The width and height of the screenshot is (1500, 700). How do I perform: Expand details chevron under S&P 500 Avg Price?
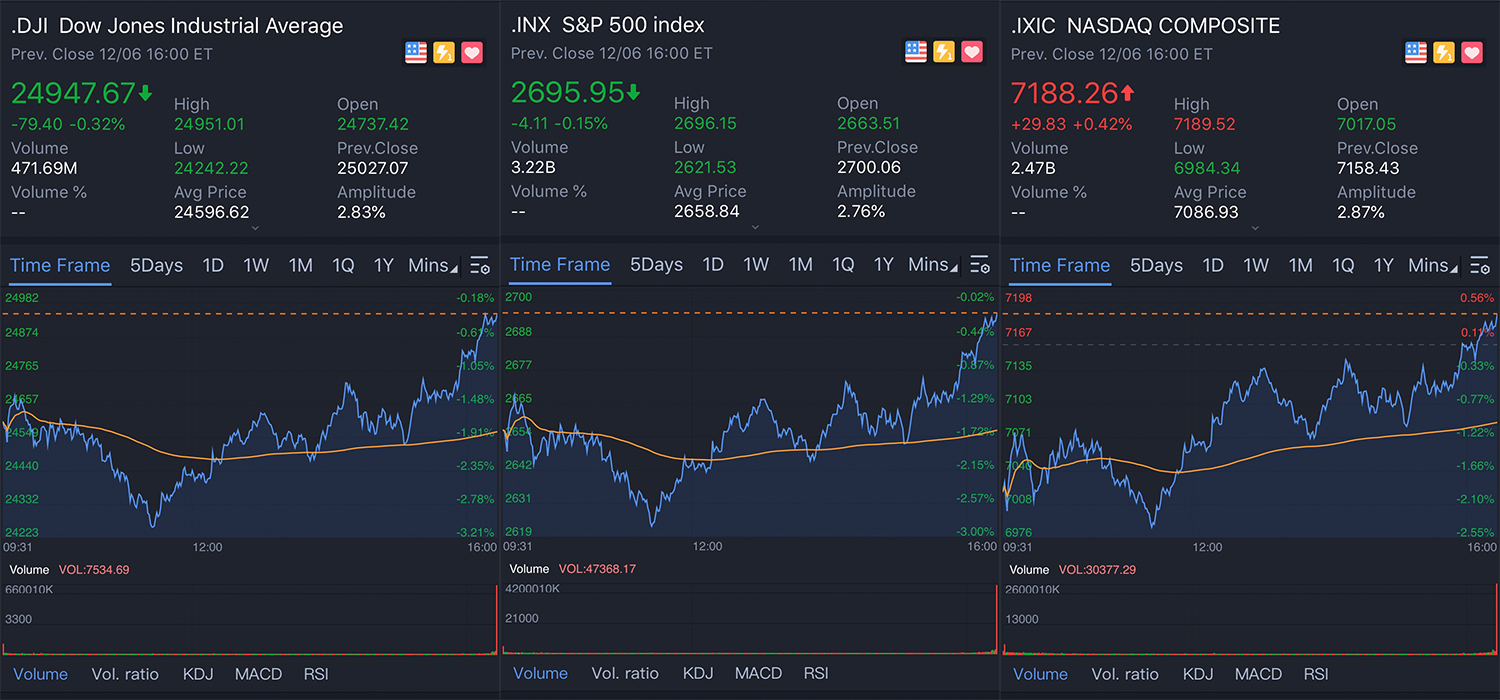(x=755, y=227)
